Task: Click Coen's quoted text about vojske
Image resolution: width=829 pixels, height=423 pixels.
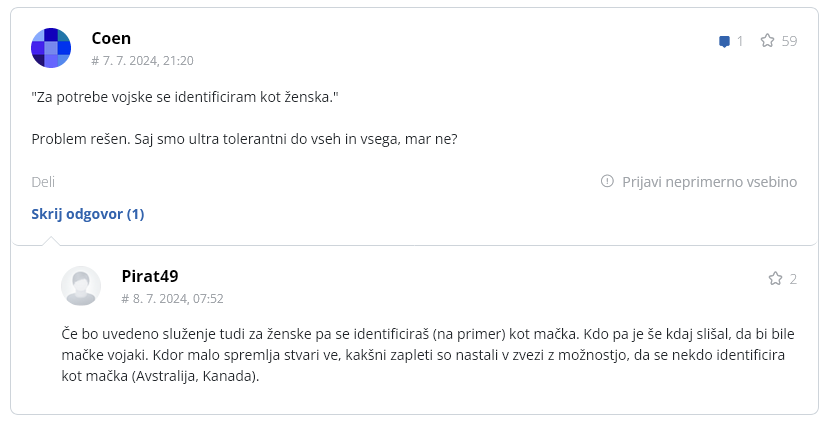Action: pyautogui.click(x=185, y=97)
